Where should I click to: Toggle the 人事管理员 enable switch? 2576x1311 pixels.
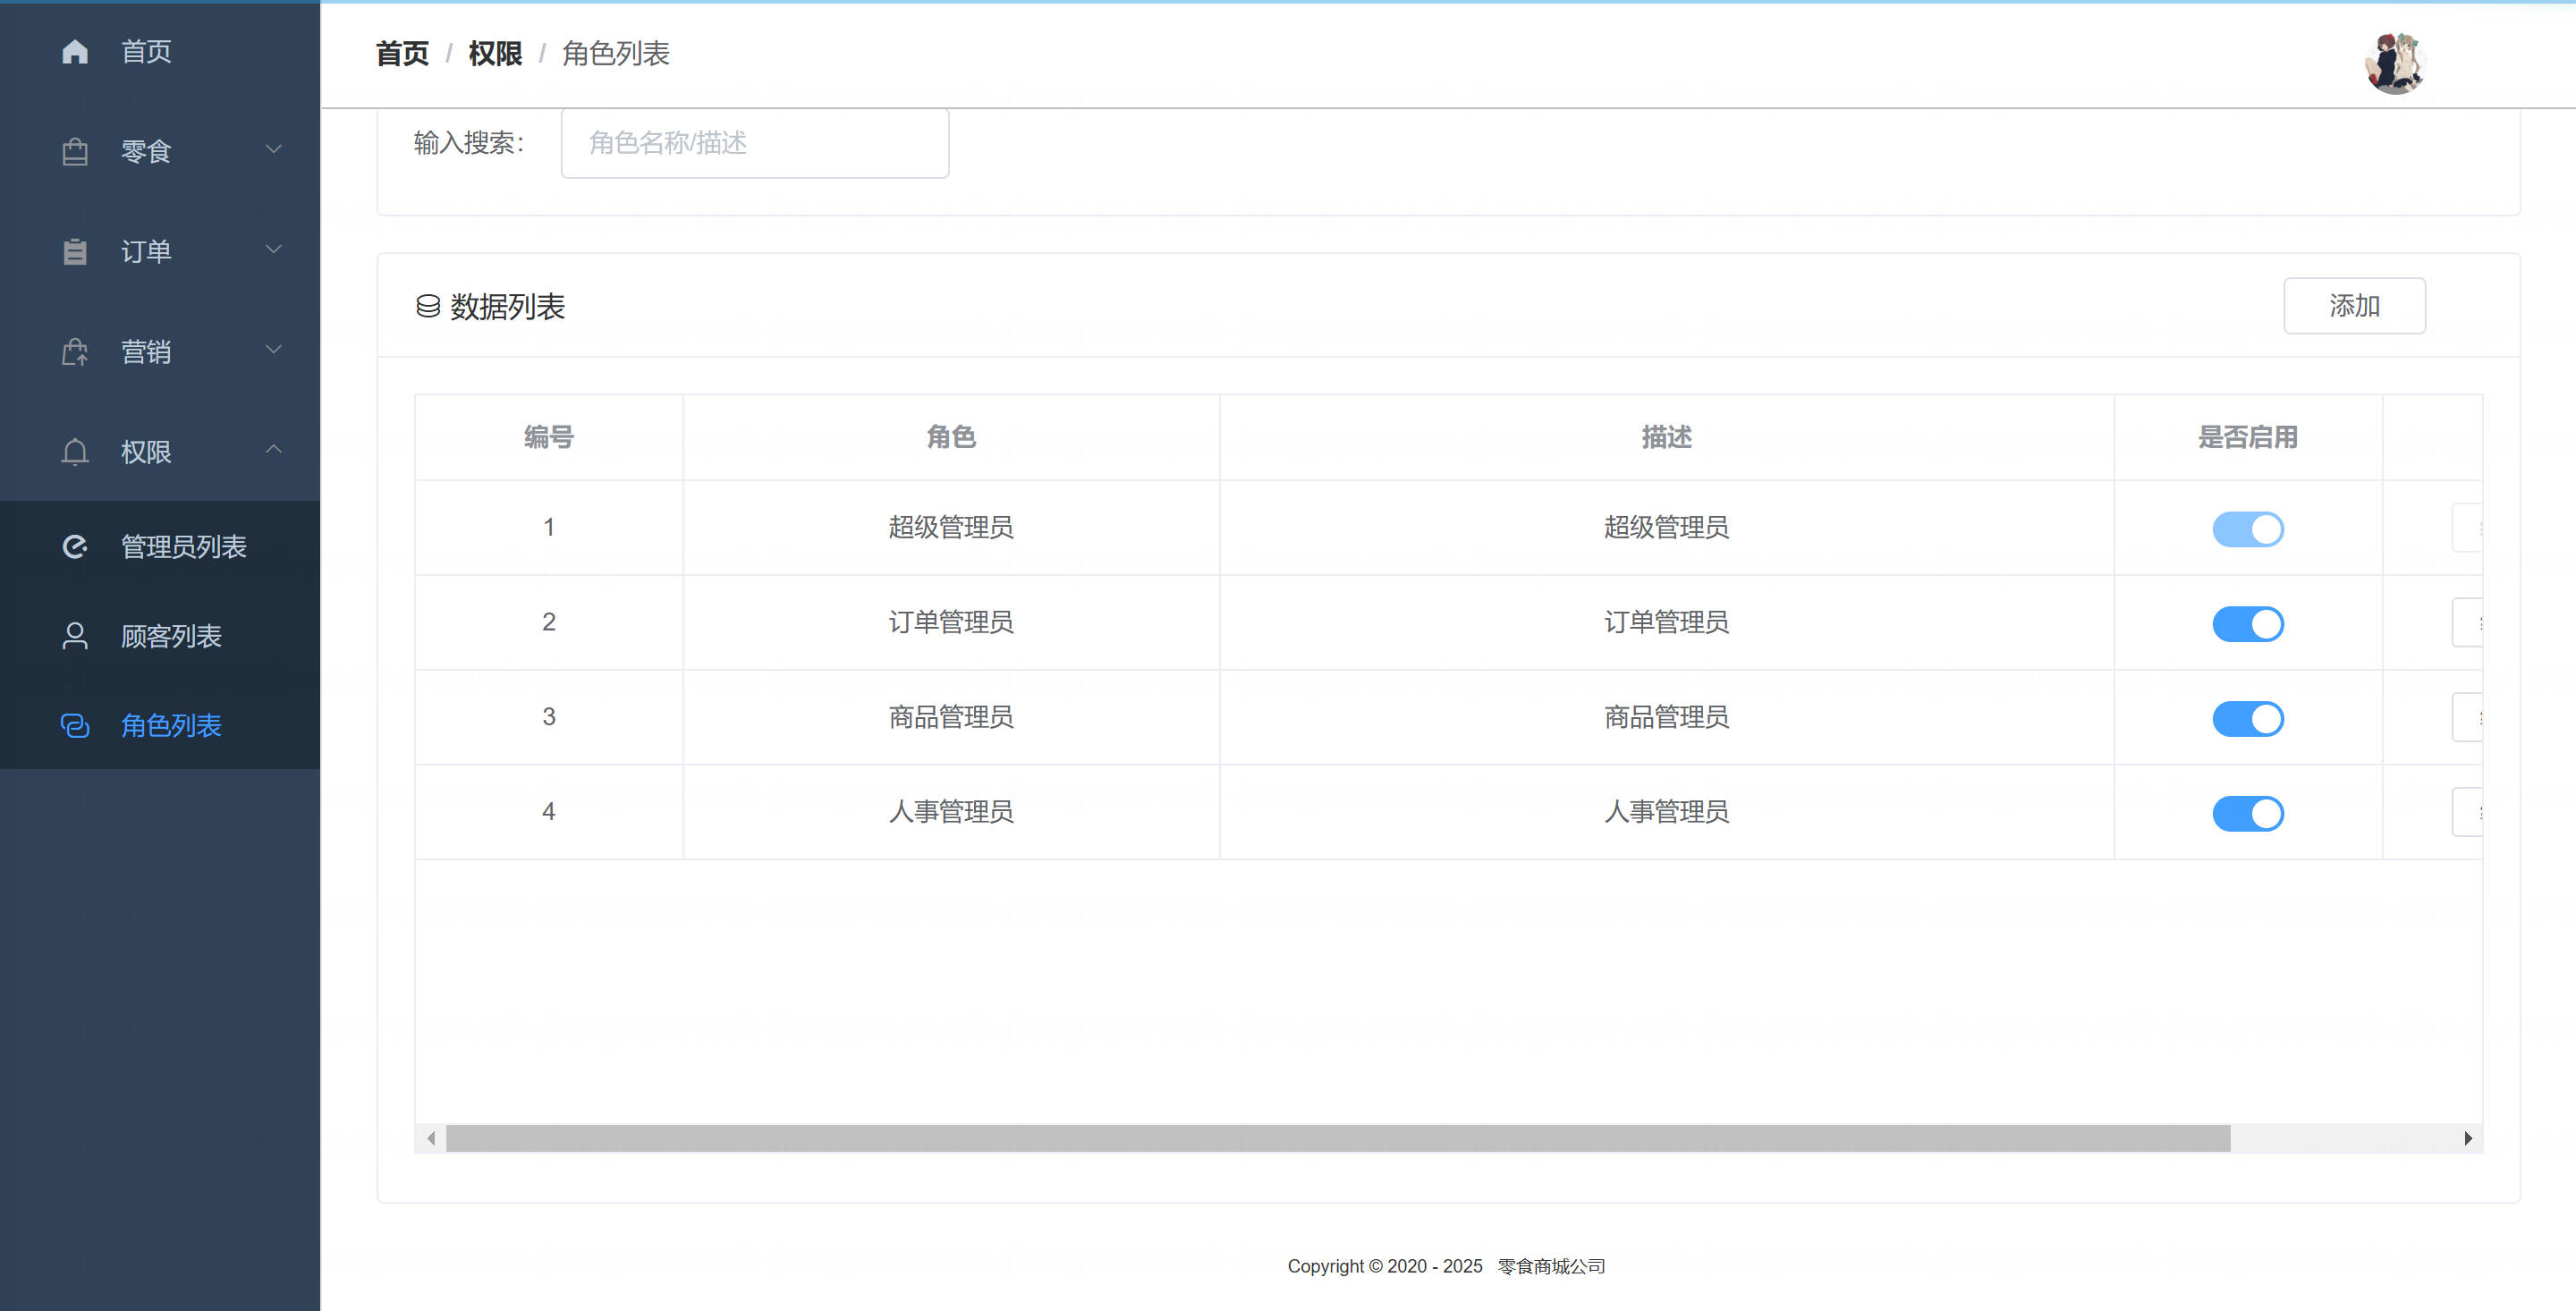2247,814
